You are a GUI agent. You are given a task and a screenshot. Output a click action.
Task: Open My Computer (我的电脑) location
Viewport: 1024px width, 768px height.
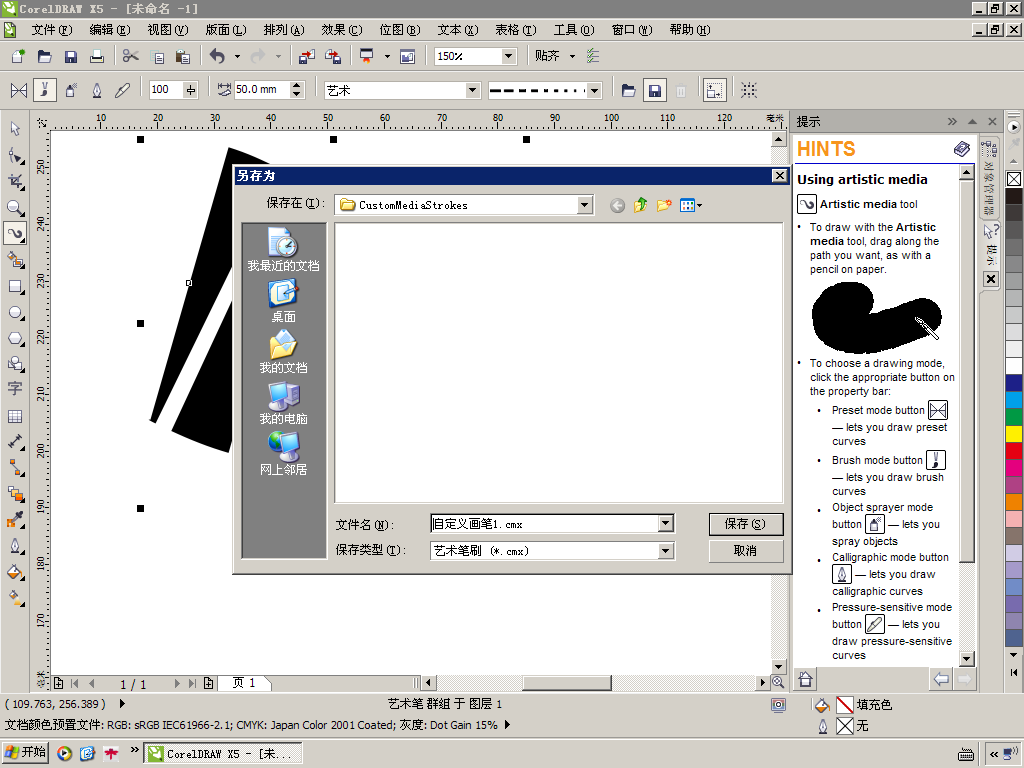(283, 403)
